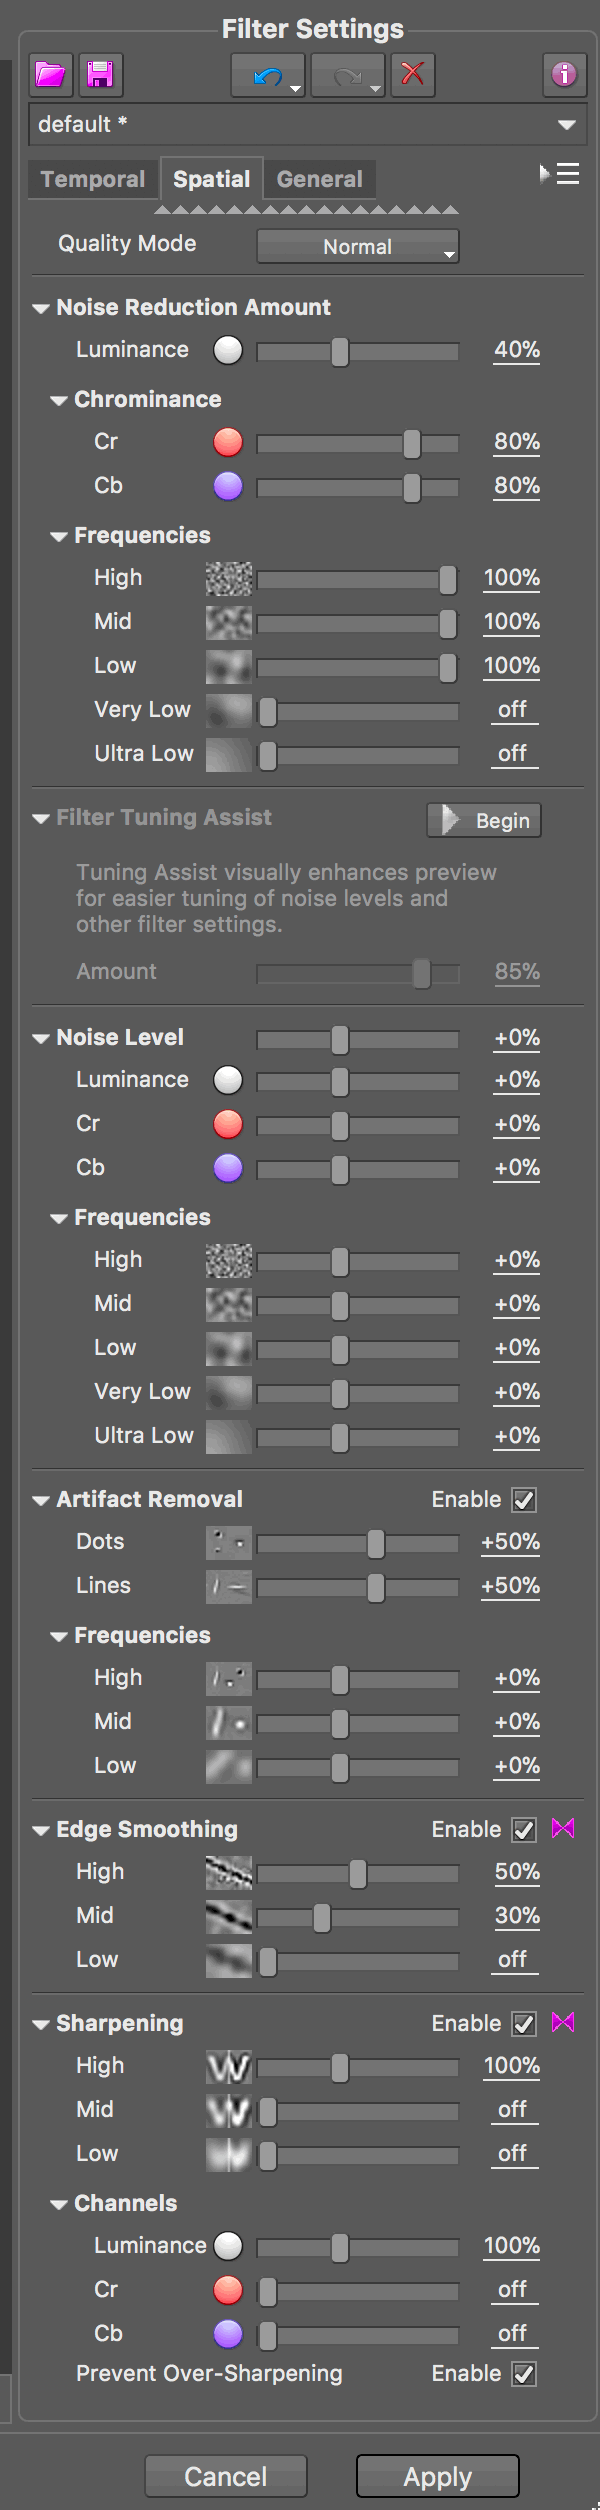The height and width of the screenshot is (2510, 600).
Task: Click Sharpening magenta bowtie icon
Action: tap(563, 2023)
